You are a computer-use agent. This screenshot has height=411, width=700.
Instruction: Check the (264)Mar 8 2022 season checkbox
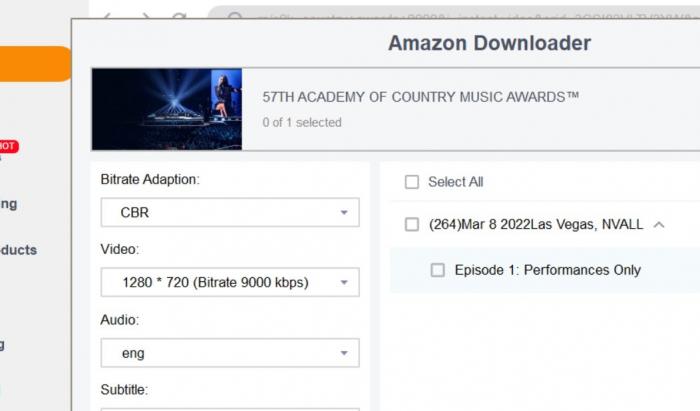412,224
